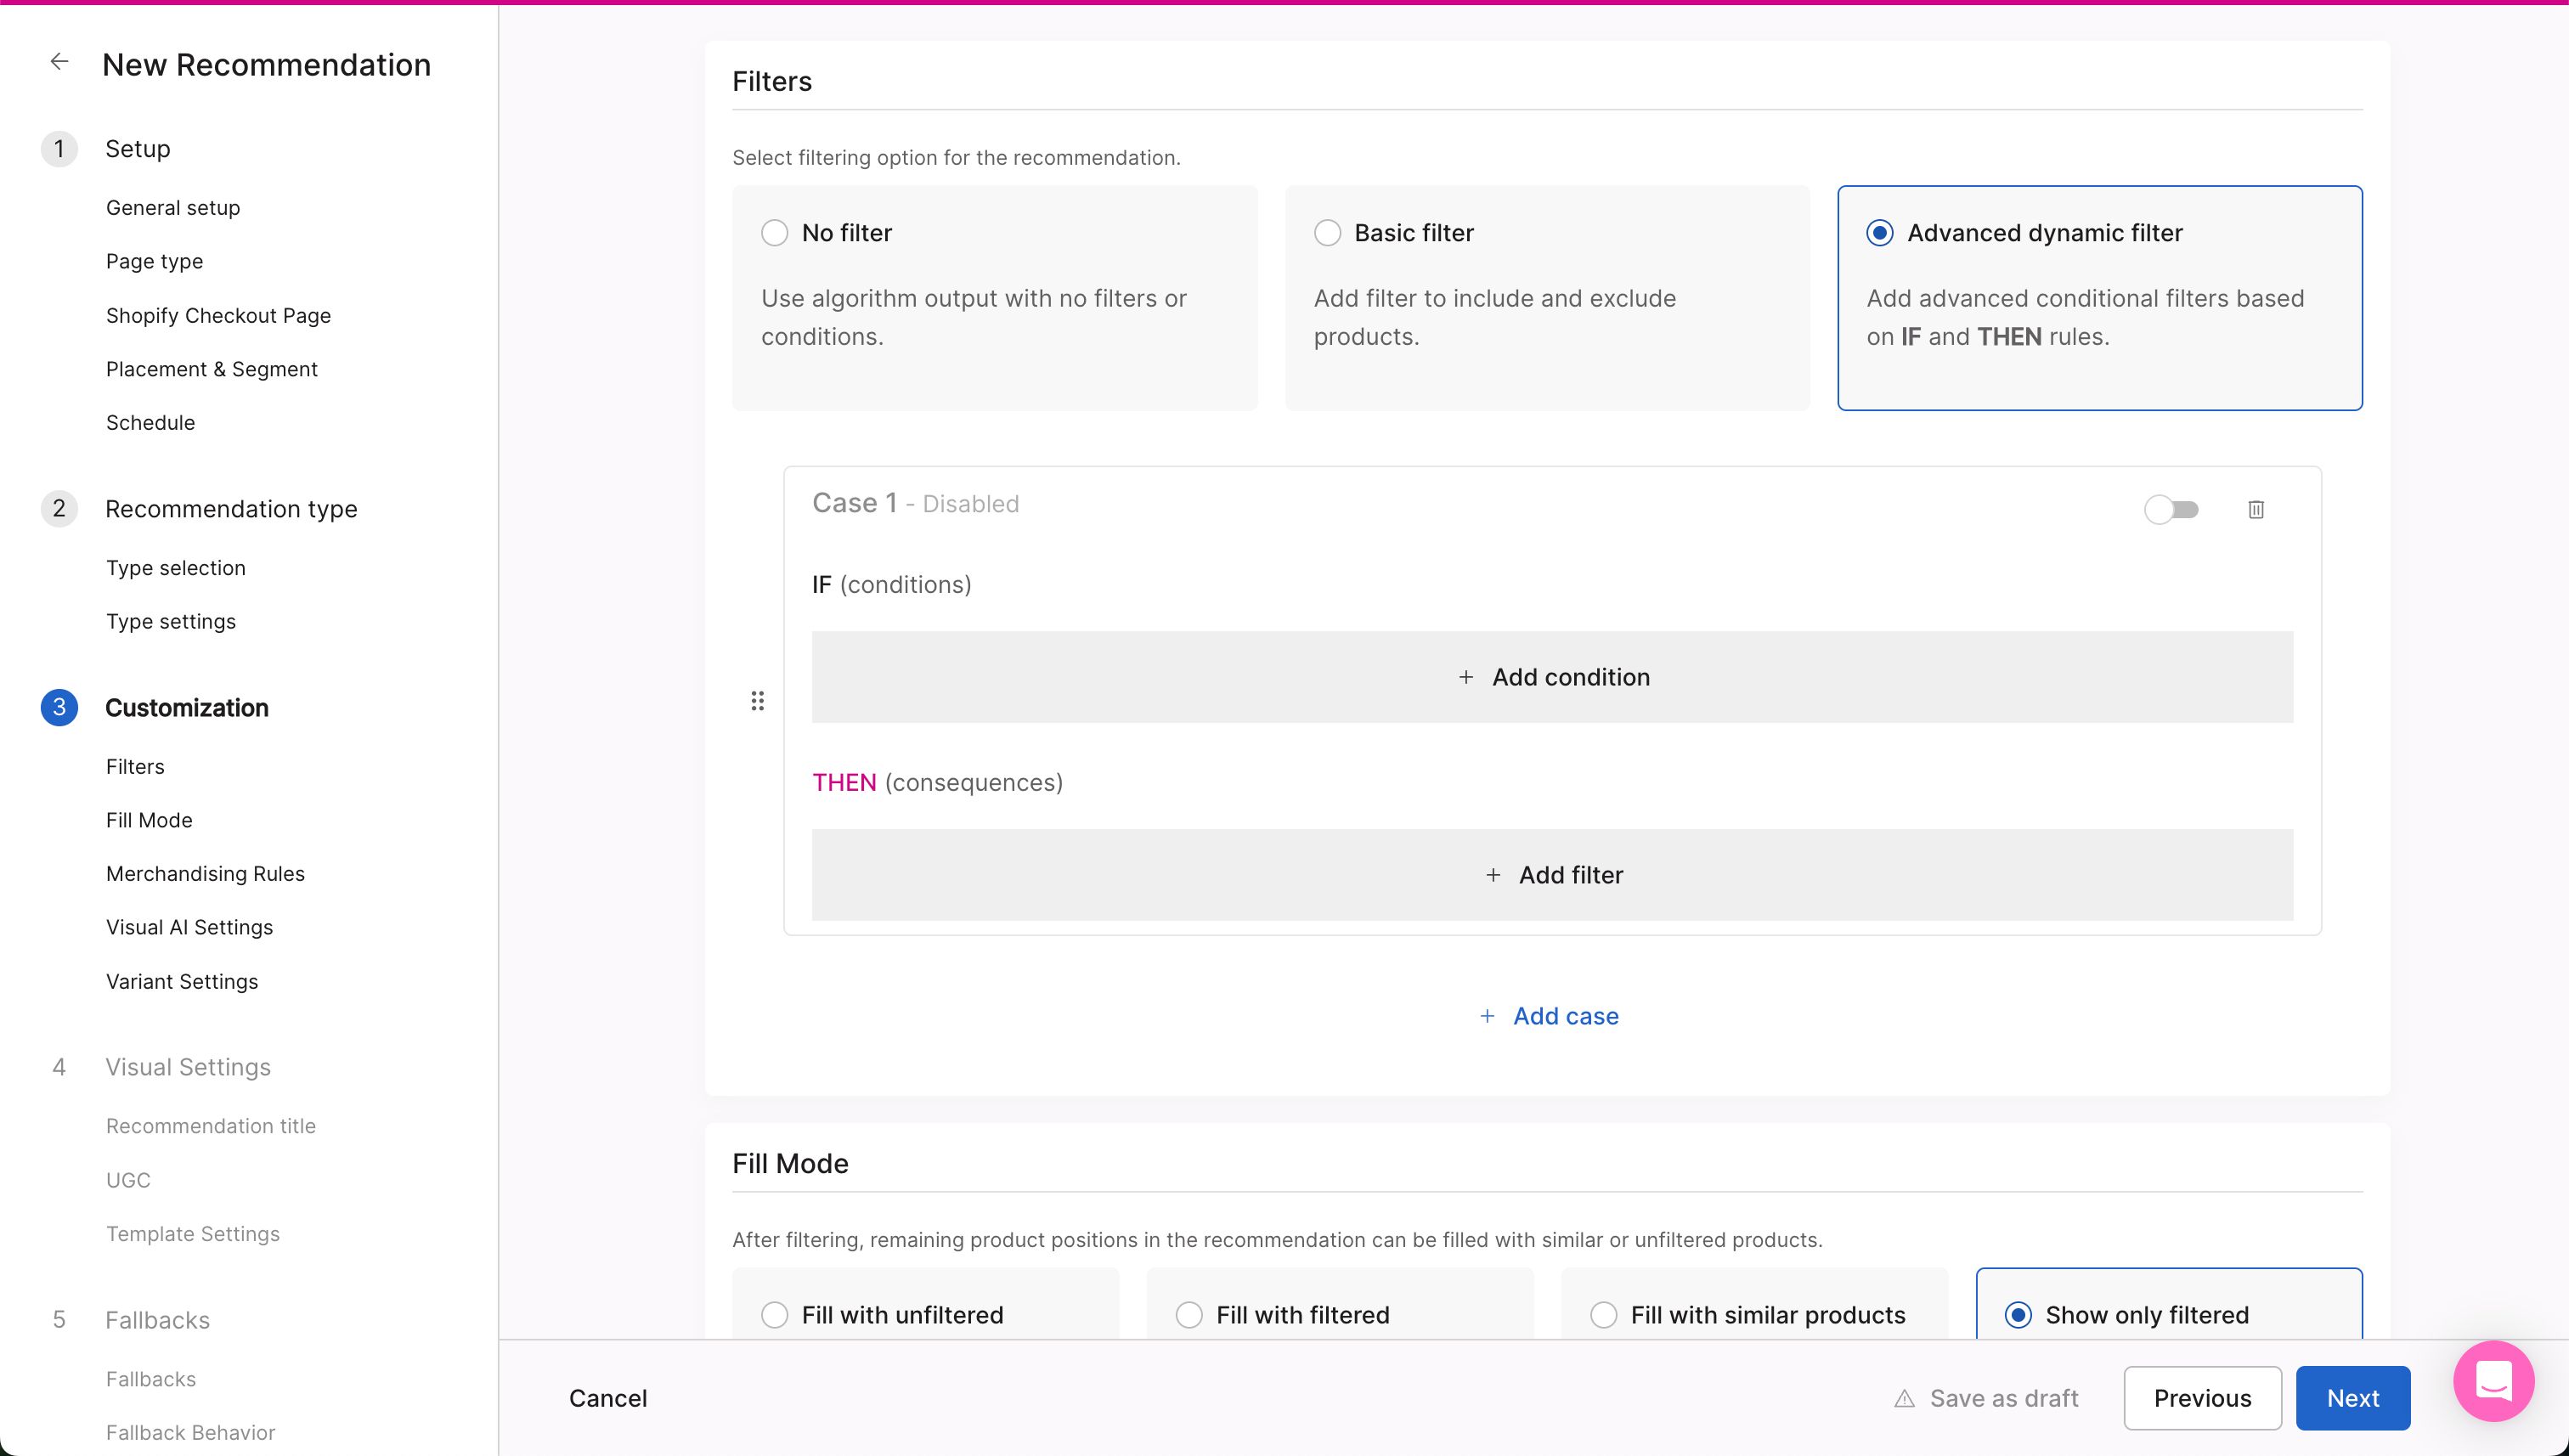This screenshot has width=2569, height=1456.
Task: Open Visual AI Settings
Action: pyautogui.click(x=189, y=926)
